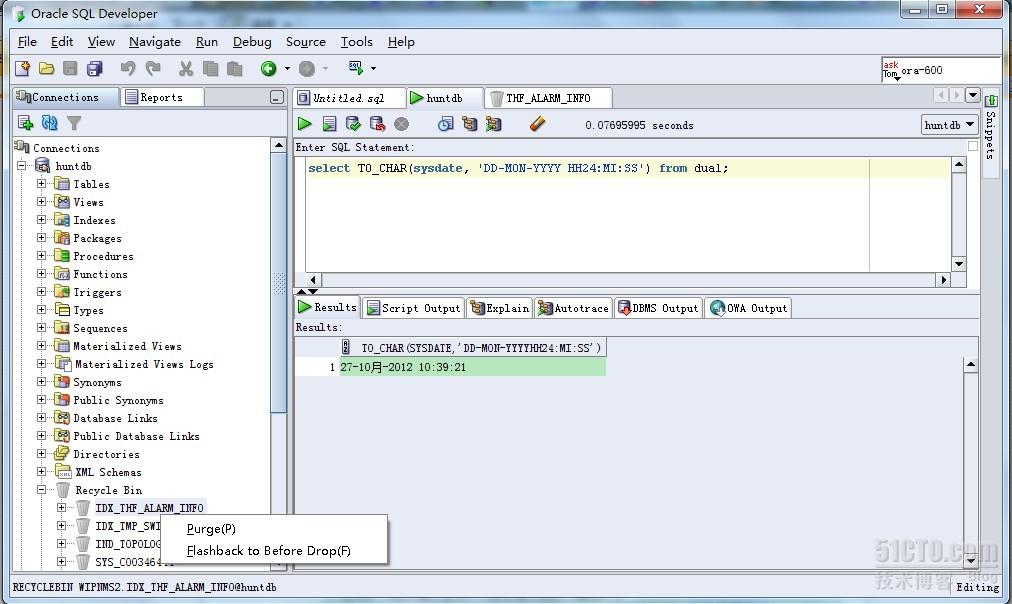Open the File menu
This screenshot has height=604, width=1012.
point(27,42)
